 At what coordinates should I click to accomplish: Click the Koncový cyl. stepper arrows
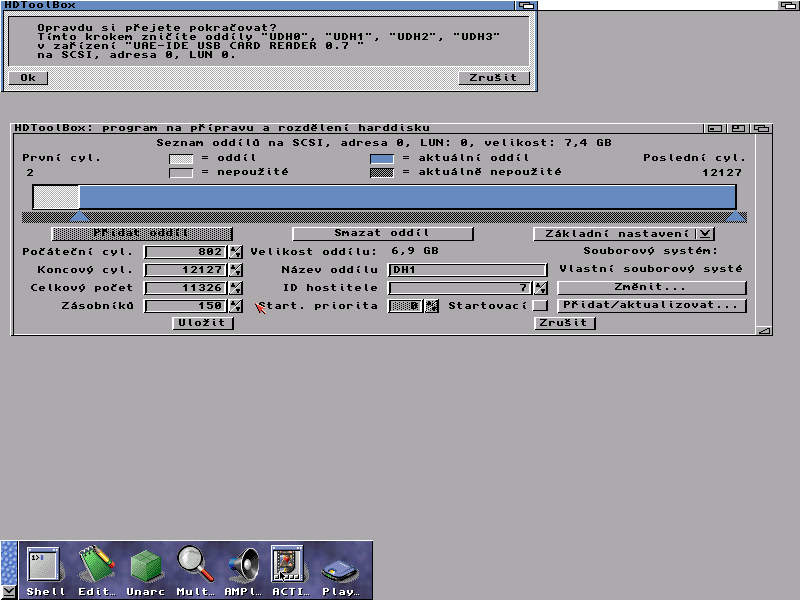tap(236, 269)
